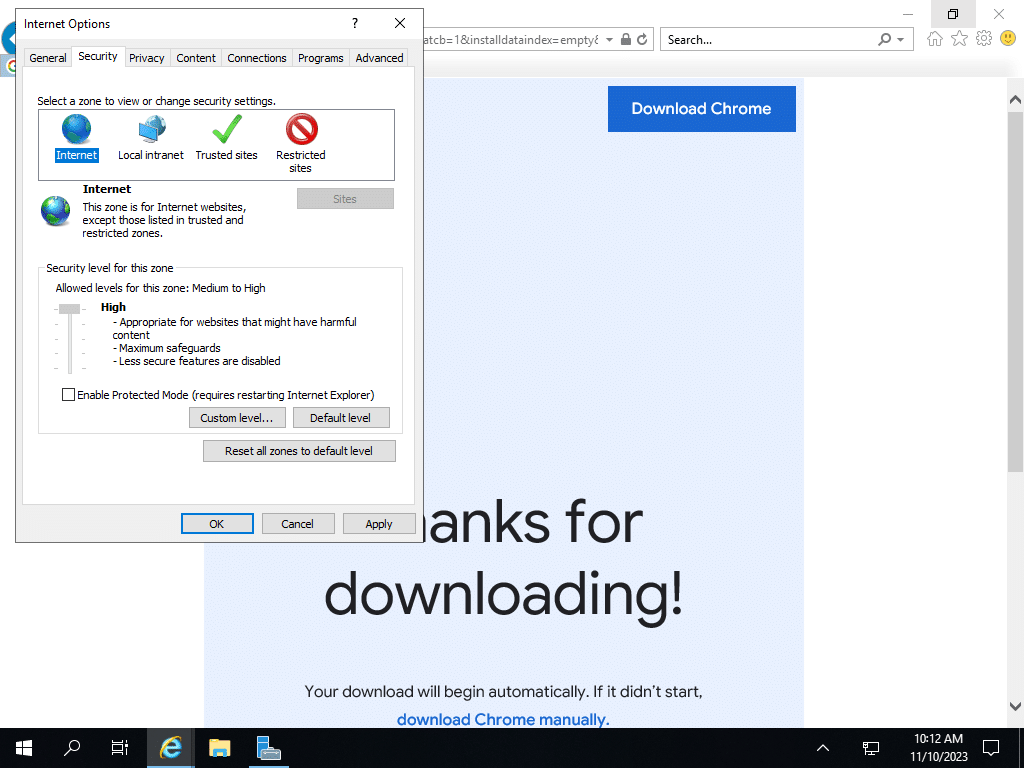The image size is (1024, 768).
Task: Expand the address bar dropdown arrow
Action: click(609, 39)
